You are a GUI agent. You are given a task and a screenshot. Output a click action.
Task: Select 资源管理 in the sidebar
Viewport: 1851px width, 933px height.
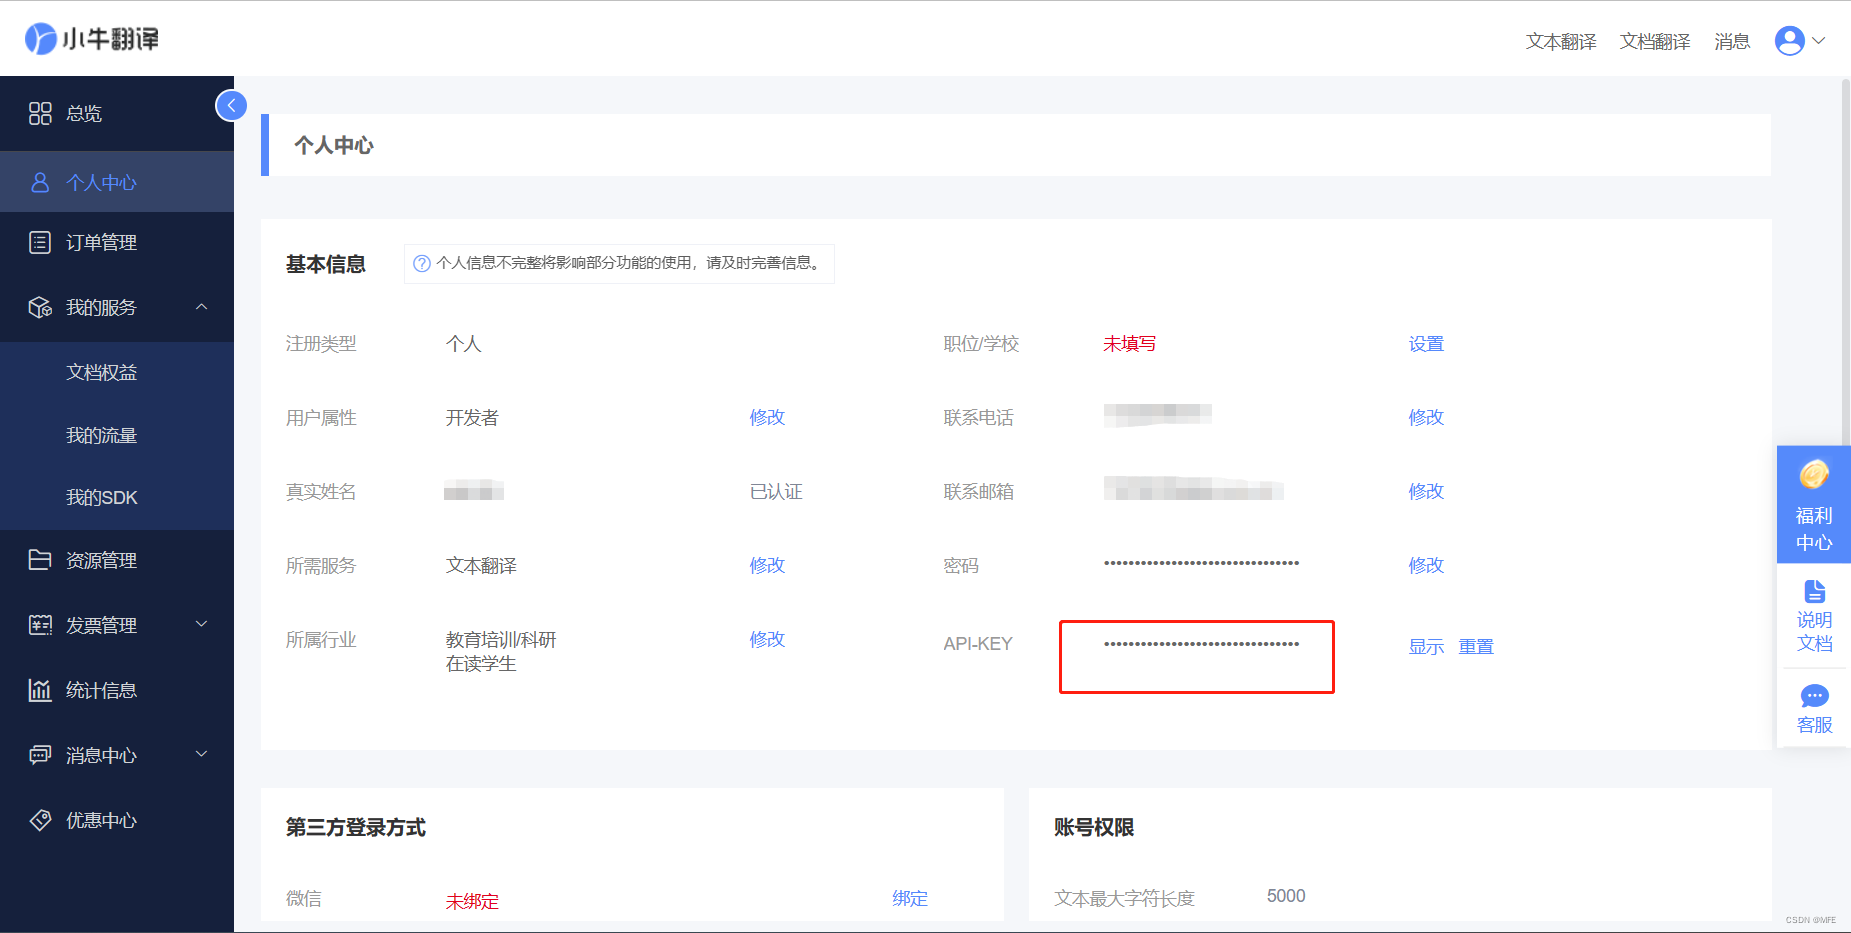click(117, 560)
